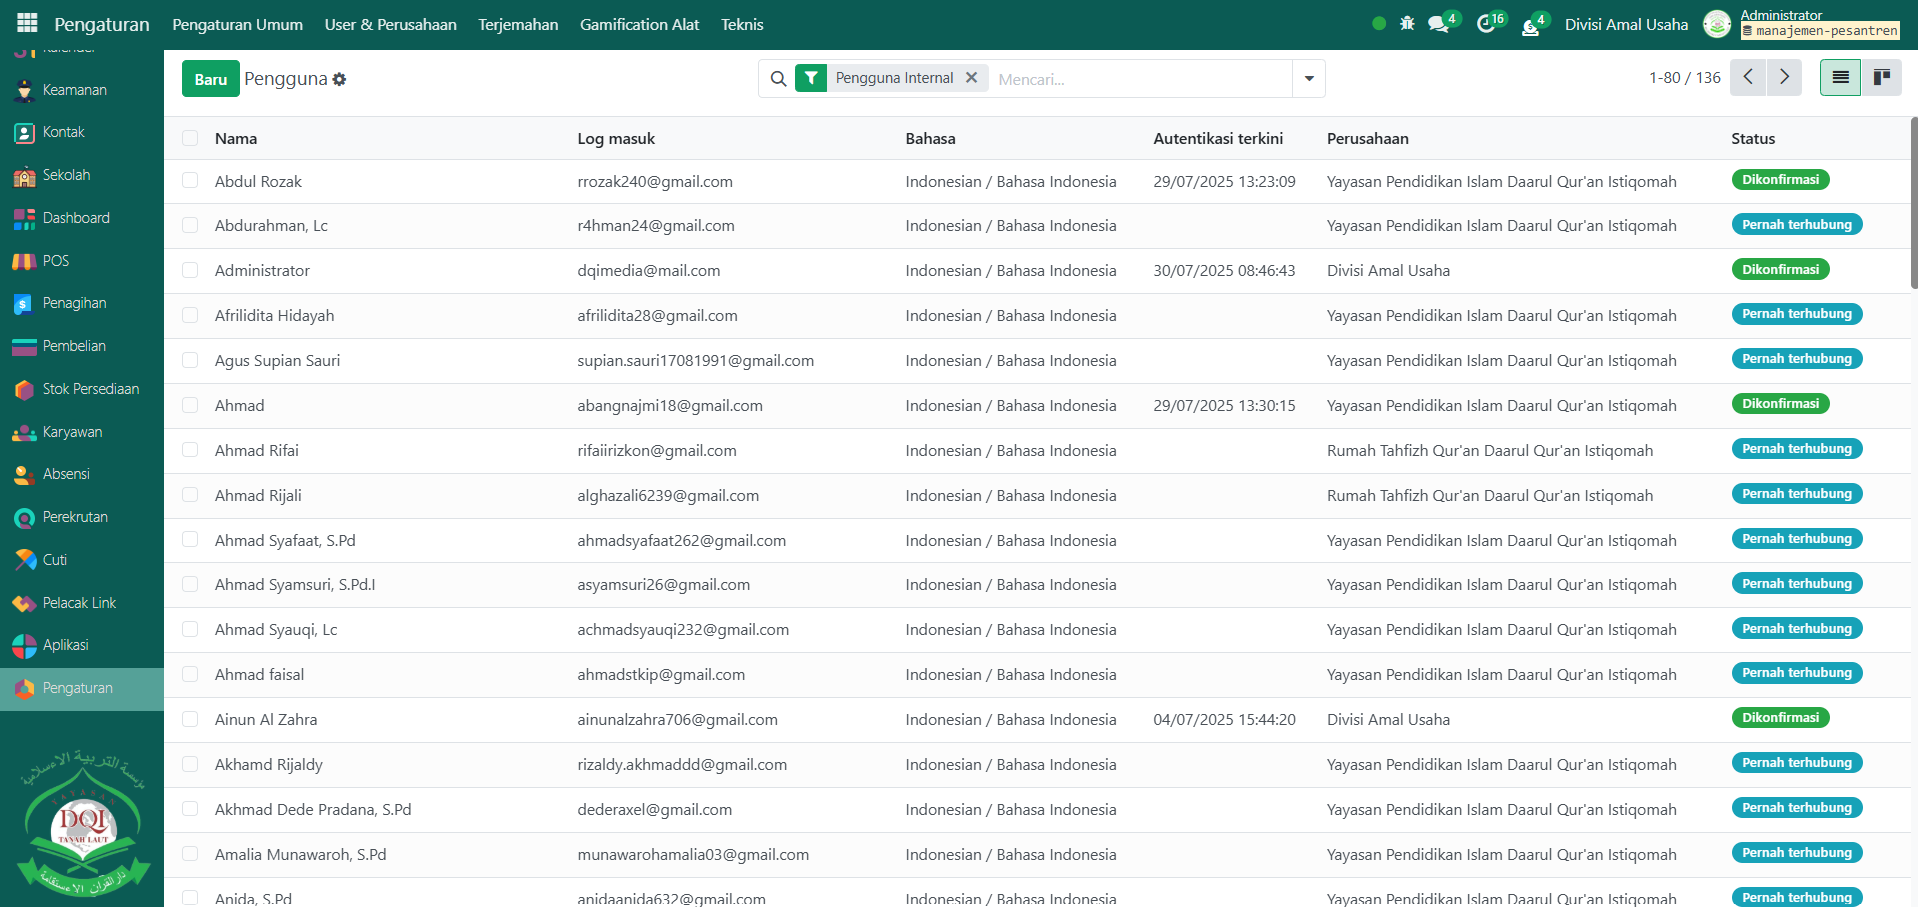
Task: Open the activities clock icon
Action: tap(1486, 24)
